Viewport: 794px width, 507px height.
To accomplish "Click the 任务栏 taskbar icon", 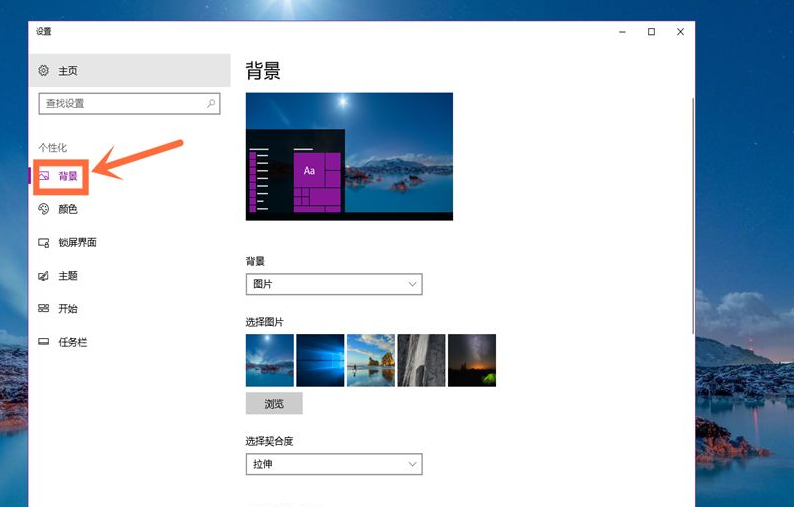I will coord(44,342).
